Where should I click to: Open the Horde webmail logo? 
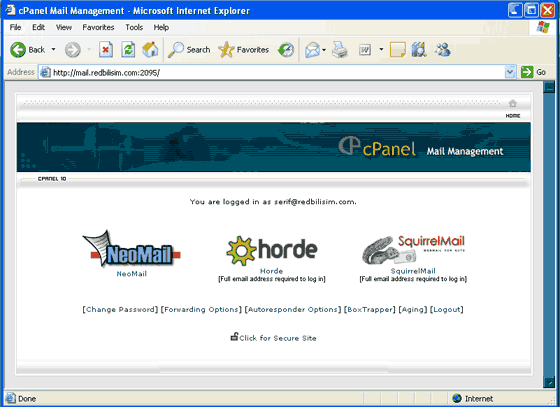pos(272,251)
